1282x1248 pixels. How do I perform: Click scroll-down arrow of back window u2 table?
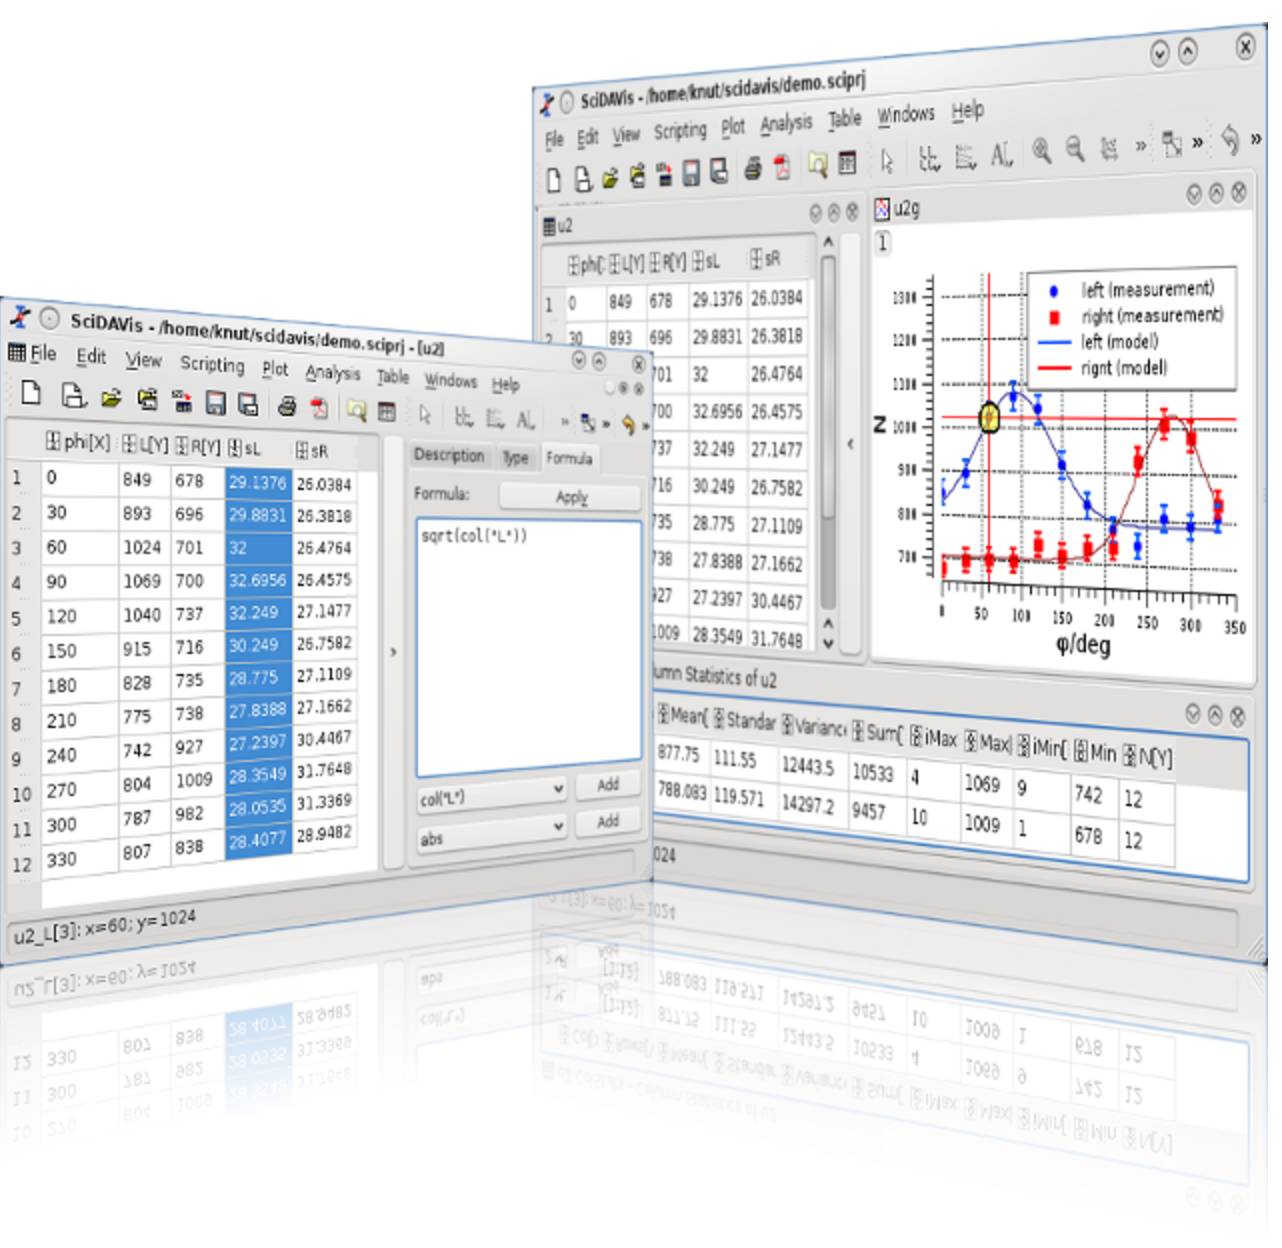click(828, 644)
